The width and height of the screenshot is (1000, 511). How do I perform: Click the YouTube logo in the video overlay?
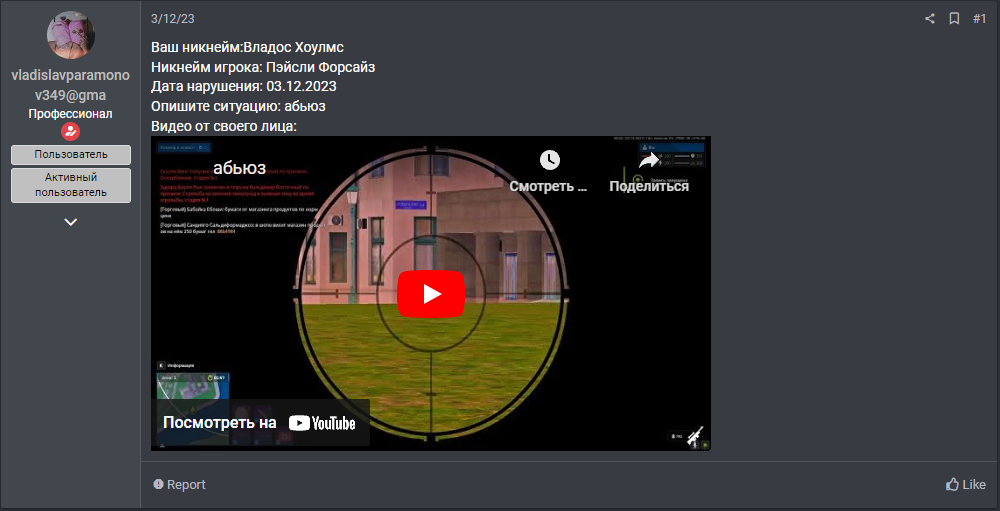(x=322, y=423)
